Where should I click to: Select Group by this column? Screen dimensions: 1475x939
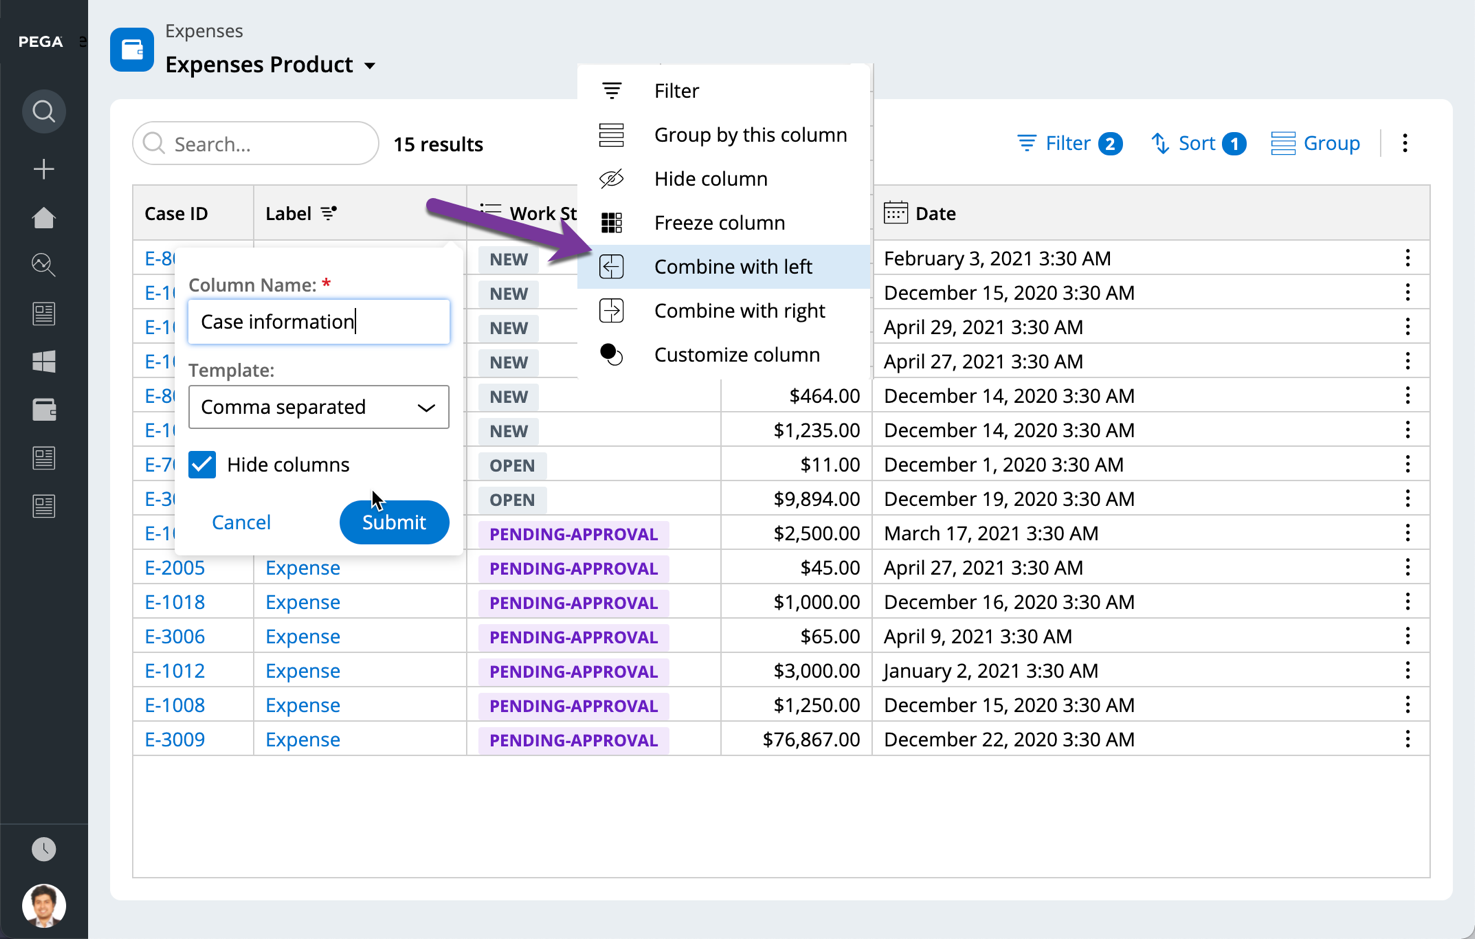pos(724,134)
